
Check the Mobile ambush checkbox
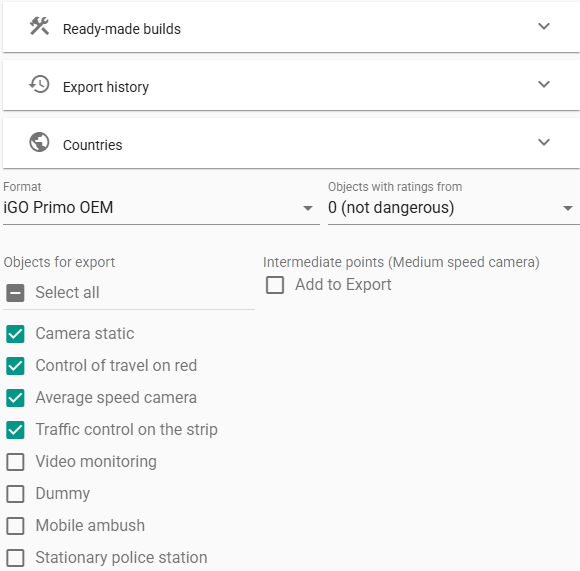click(15, 526)
